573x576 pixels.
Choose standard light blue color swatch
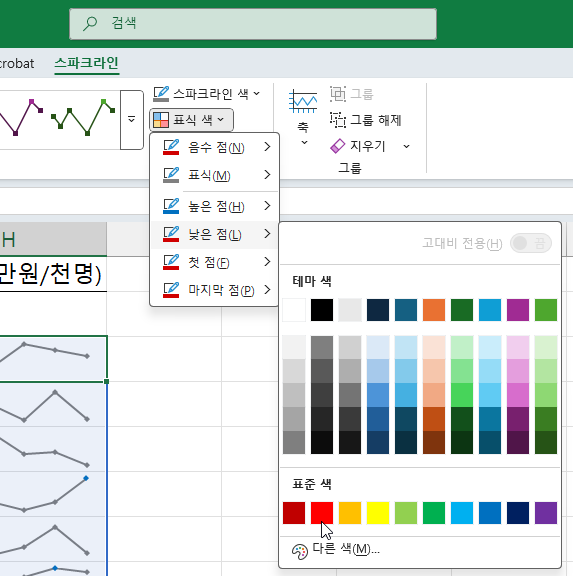point(462,513)
